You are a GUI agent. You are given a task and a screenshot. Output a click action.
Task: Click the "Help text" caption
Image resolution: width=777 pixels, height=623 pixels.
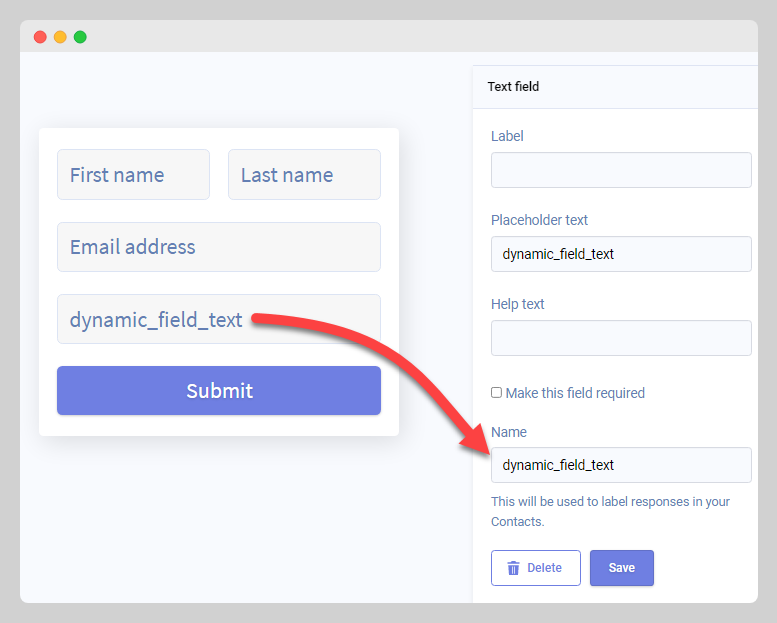518,304
